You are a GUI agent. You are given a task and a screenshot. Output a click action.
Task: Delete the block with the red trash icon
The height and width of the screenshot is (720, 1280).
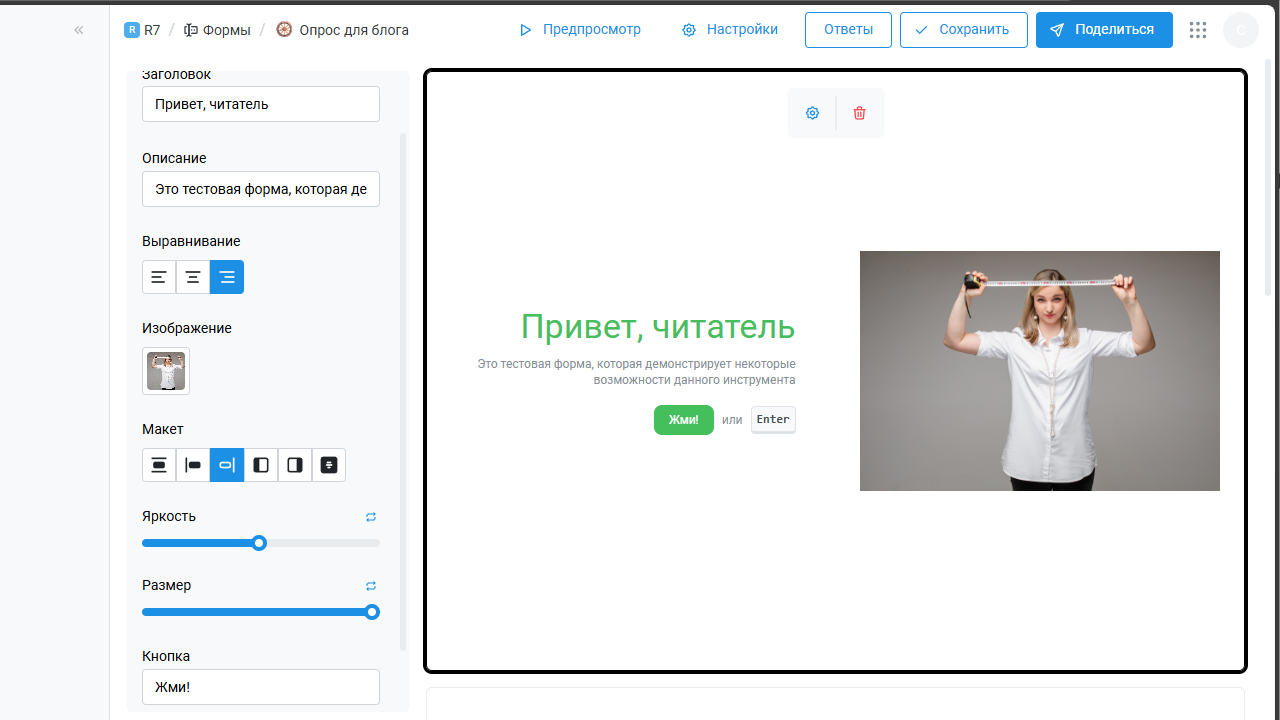[859, 113]
